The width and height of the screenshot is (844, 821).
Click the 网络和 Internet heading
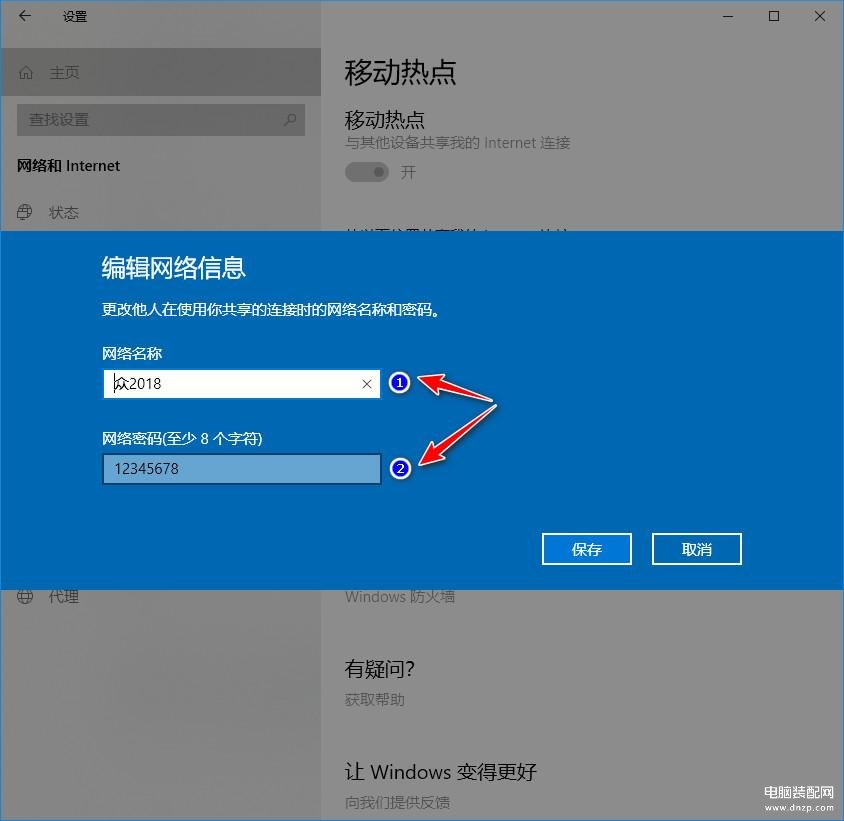[x=68, y=166]
